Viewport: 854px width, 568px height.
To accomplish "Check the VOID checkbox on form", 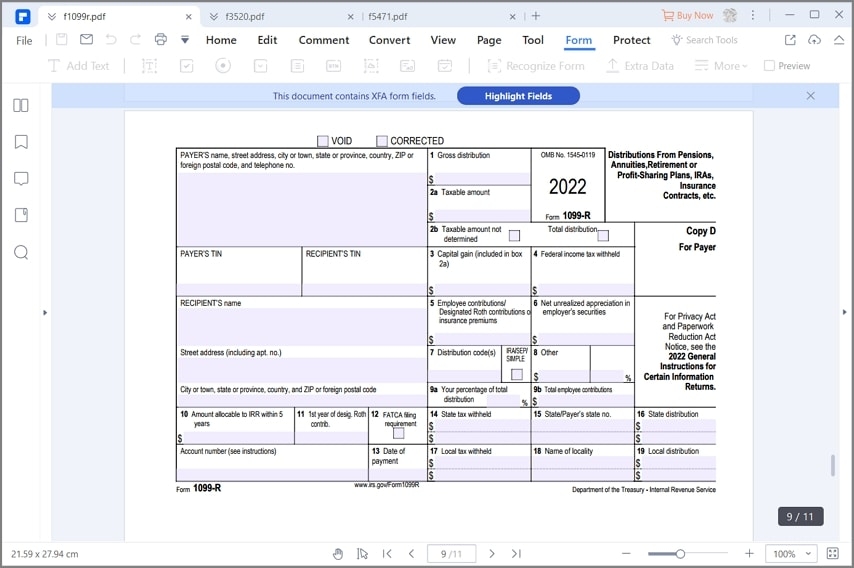I will pyautogui.click(x=323, y=141).
